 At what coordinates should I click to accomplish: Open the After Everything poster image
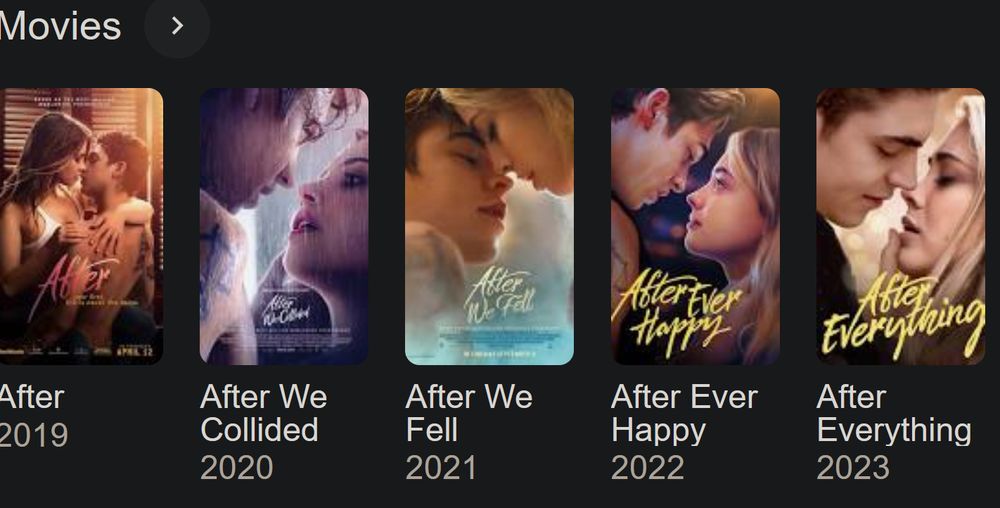pos(901,226)
